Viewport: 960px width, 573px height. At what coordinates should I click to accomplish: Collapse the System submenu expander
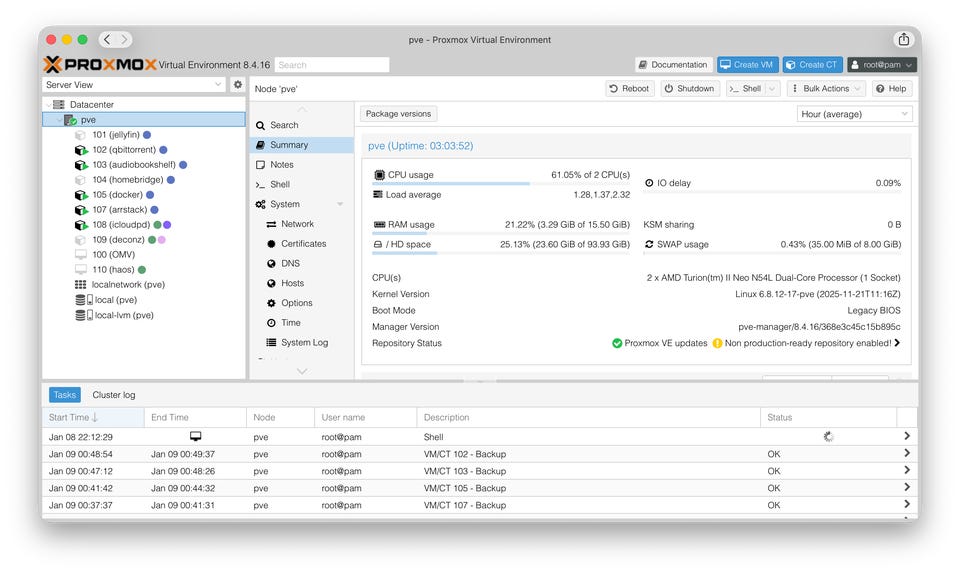point(340,204)
